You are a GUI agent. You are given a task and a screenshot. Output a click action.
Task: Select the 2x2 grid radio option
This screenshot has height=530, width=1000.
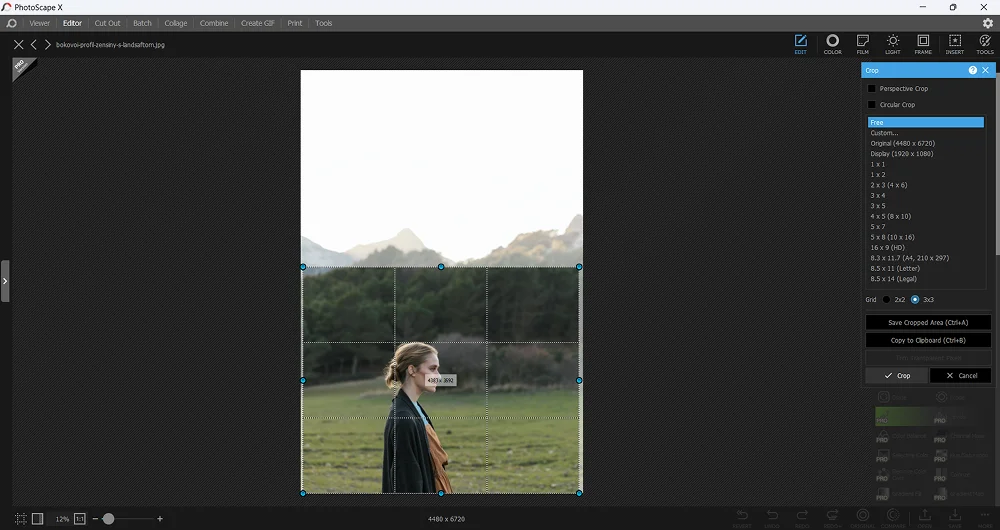[x=886, y=299]
